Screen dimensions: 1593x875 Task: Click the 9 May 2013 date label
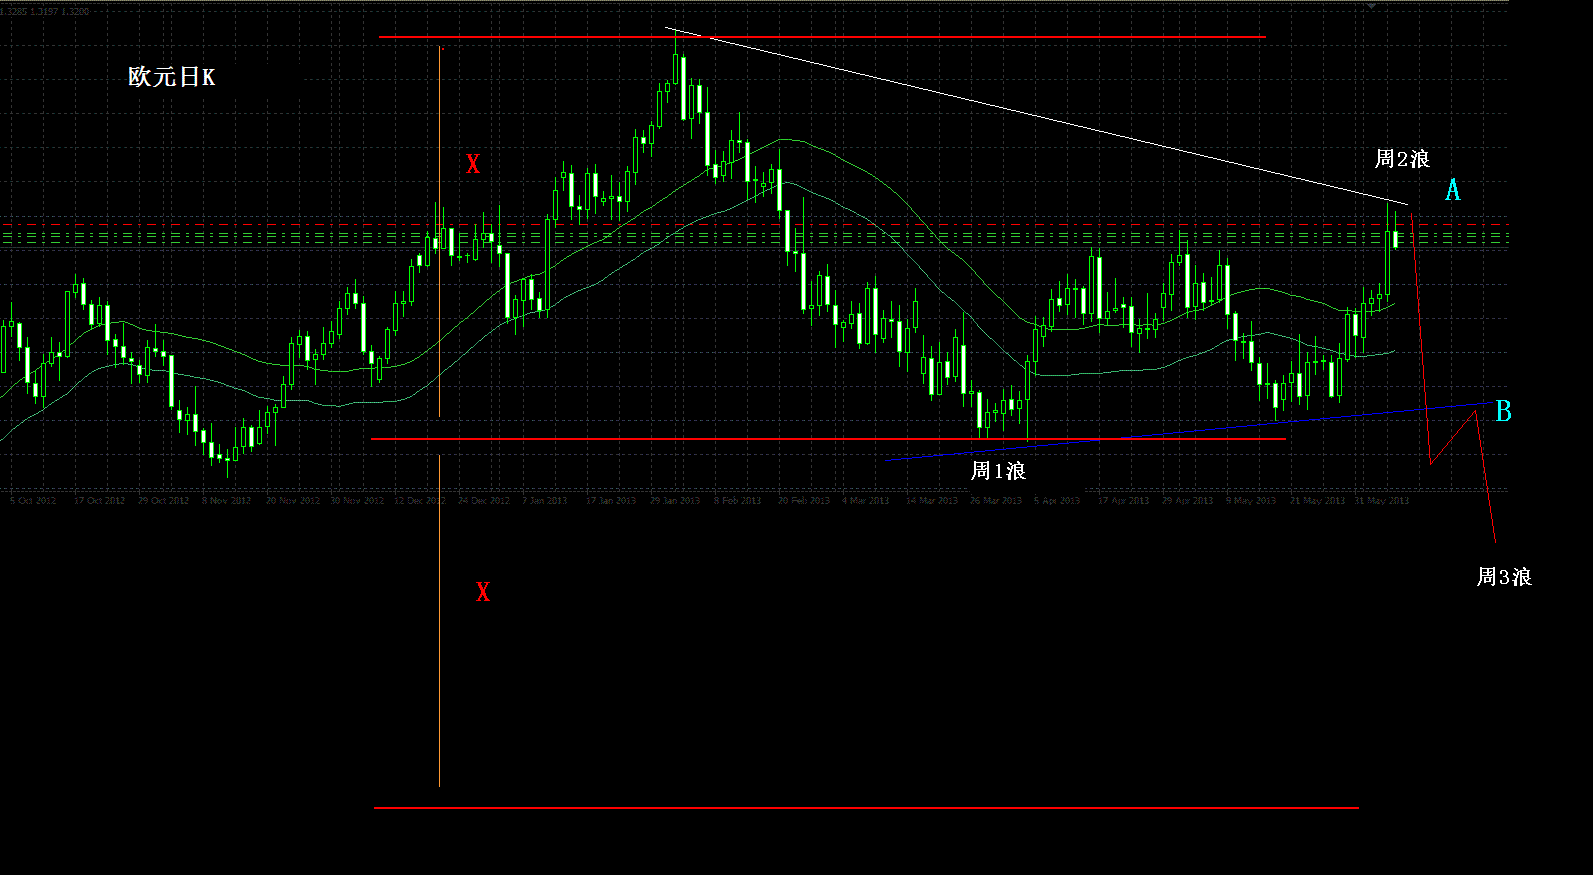(1251, 500)
